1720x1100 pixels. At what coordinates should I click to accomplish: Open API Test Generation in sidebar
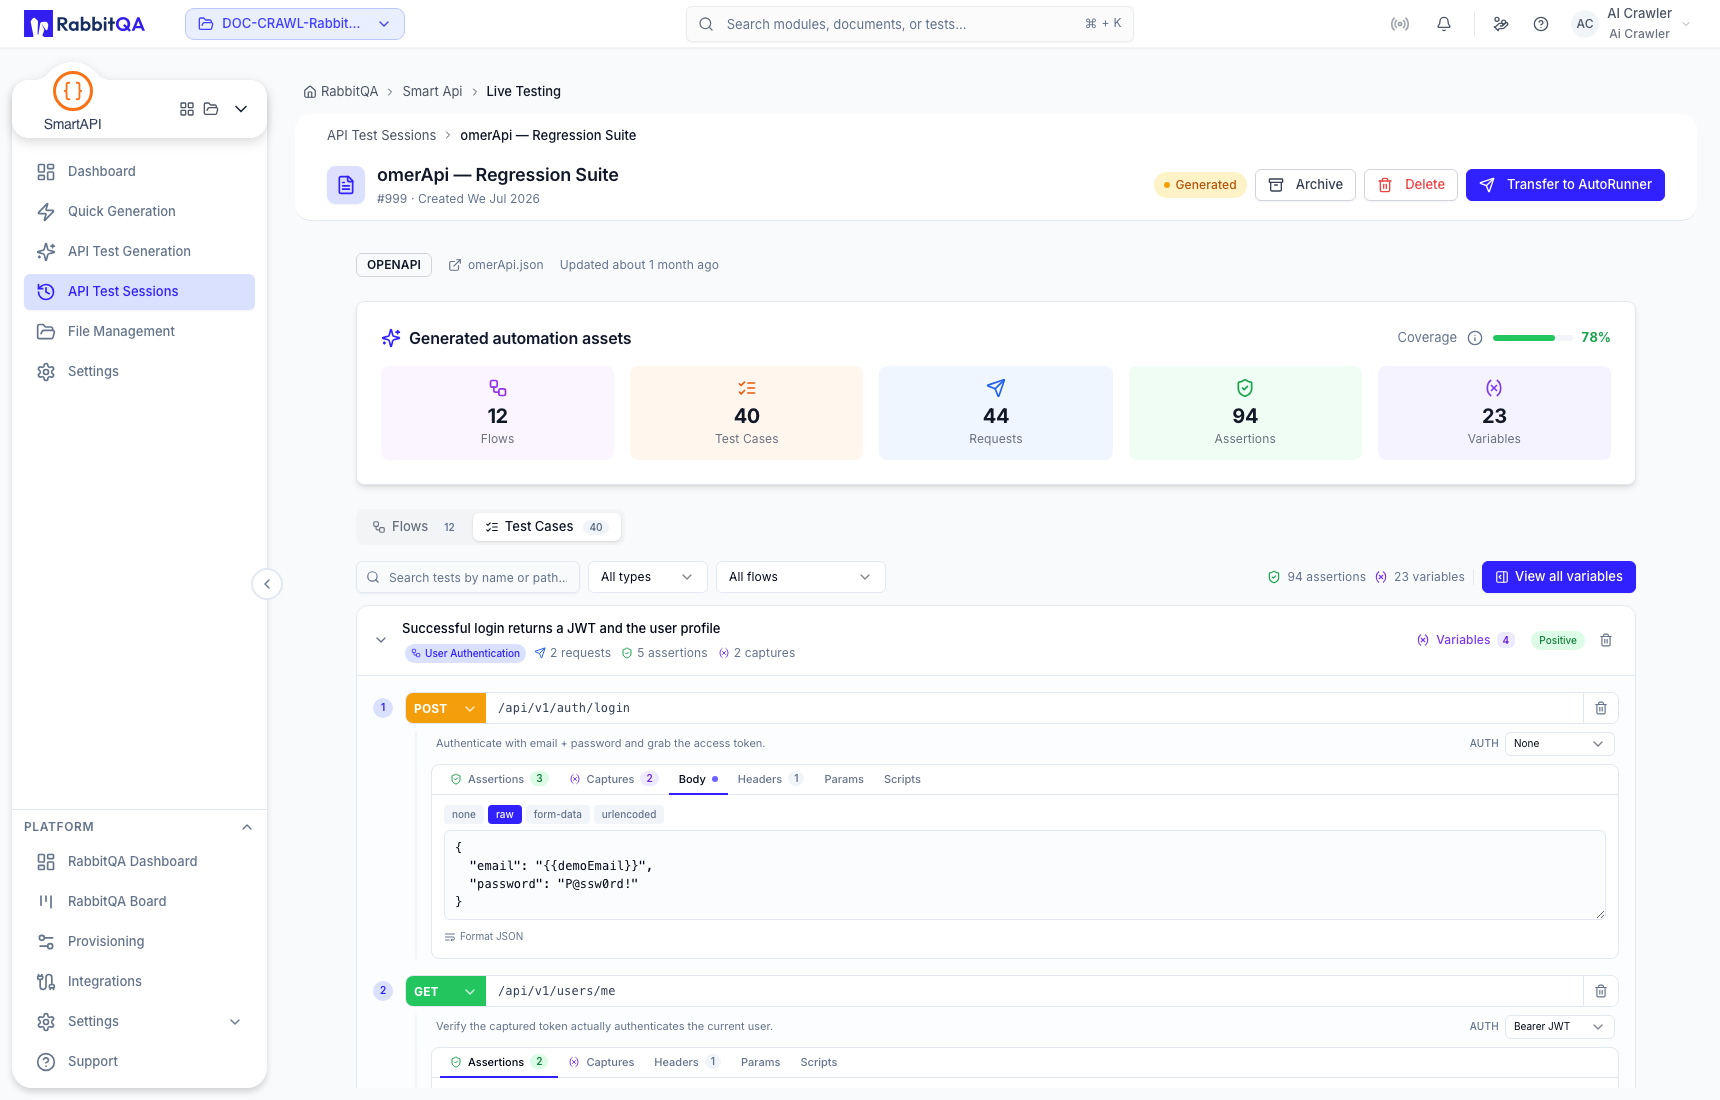click(x=139, y=252)
